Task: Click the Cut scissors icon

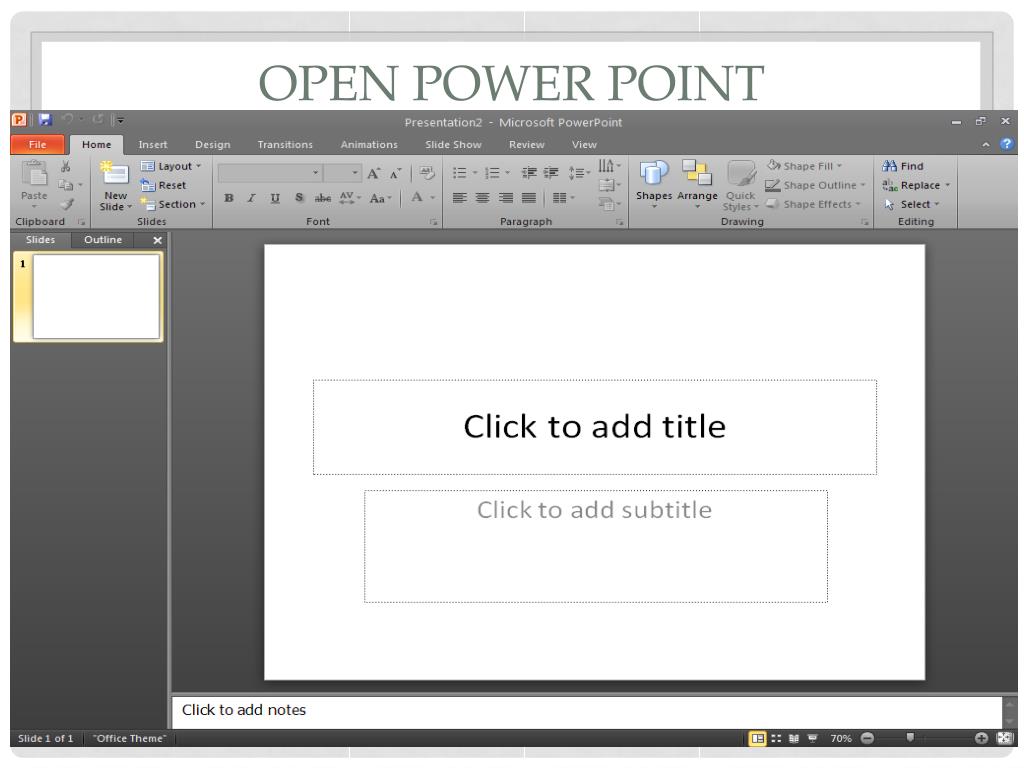Action: pyautogui.click(x=65, y=167)
